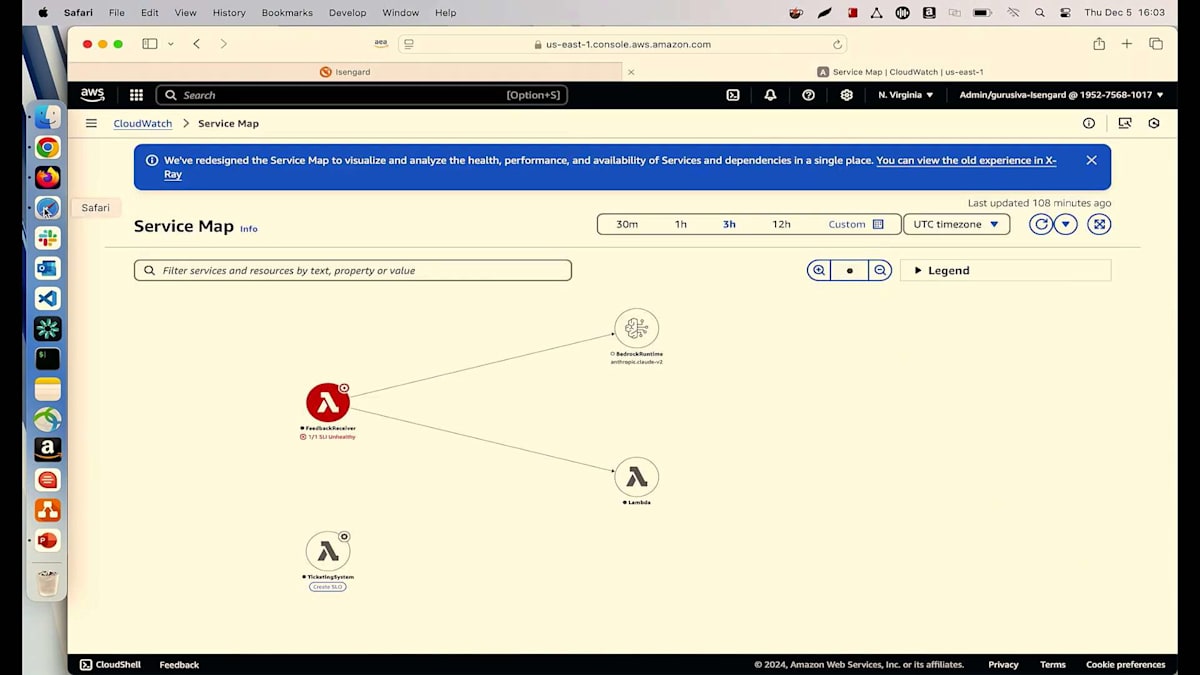
Task: Open the info panel icon top right
Action: (x=1089, y=123)
